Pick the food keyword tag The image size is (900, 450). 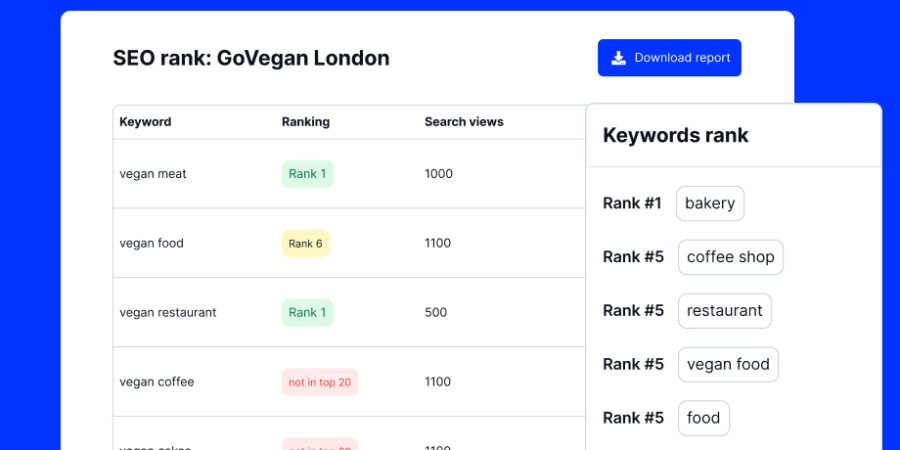click(x=703, y=418)
